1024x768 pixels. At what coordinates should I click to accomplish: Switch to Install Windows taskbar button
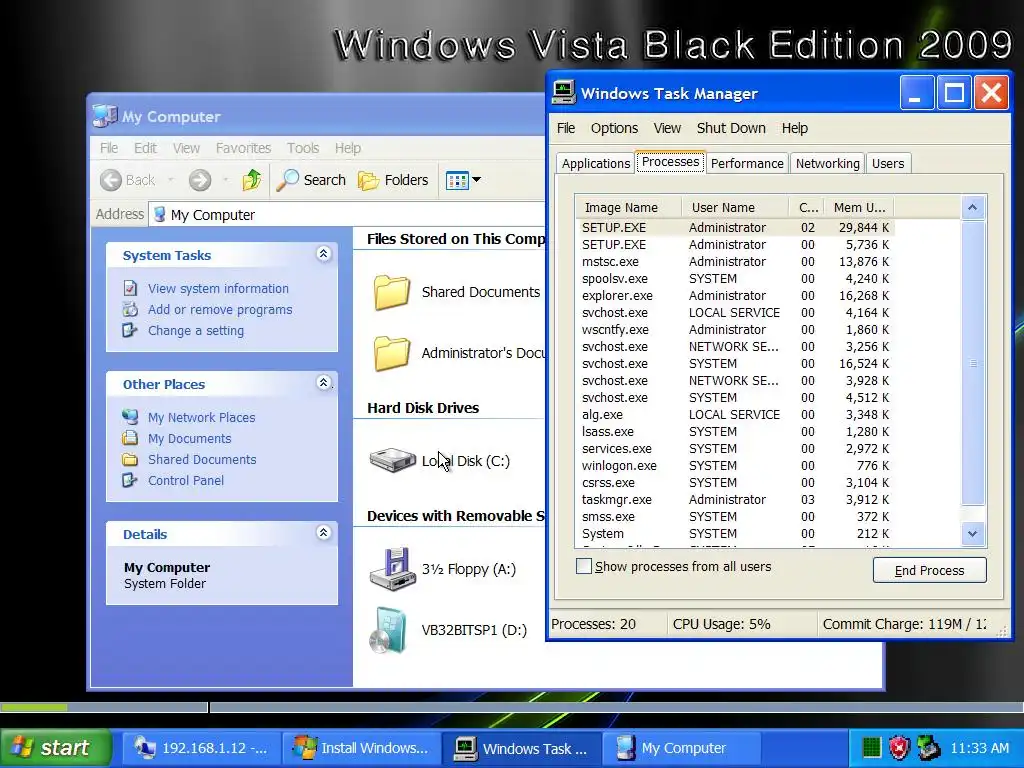coord(361,748)
